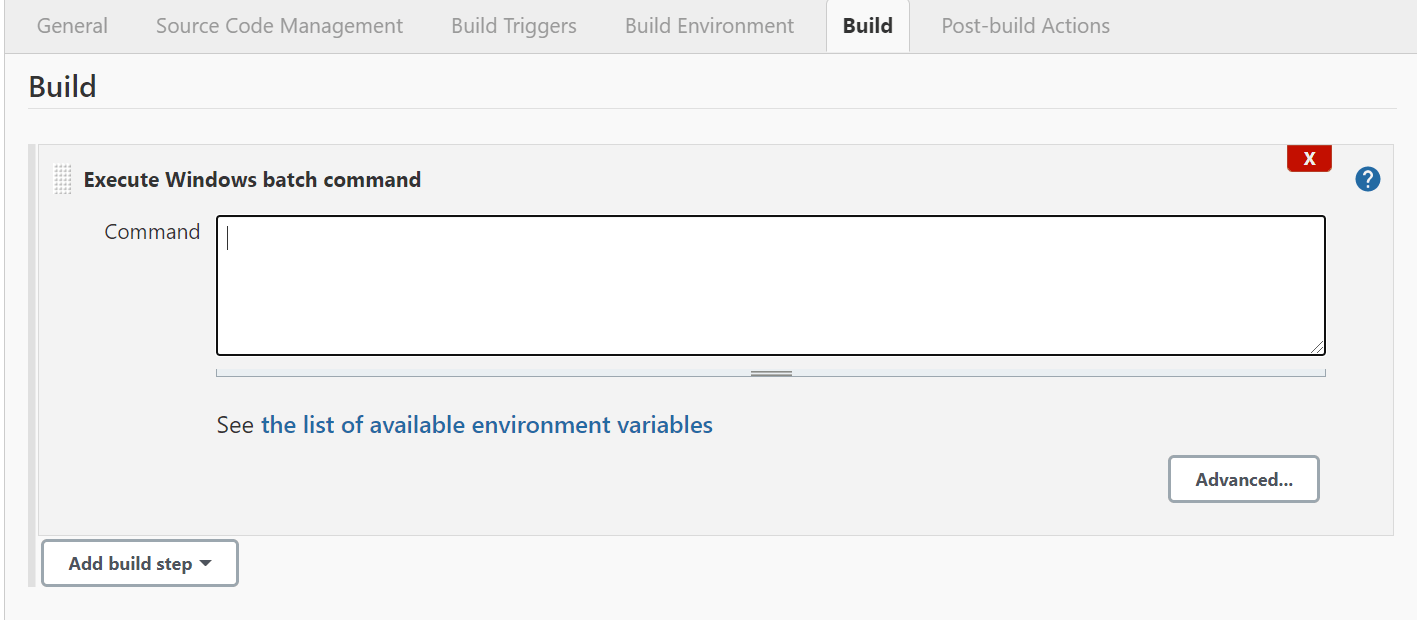
Task: Expand additional options with Advanced button
Action: click(1243, 479)
